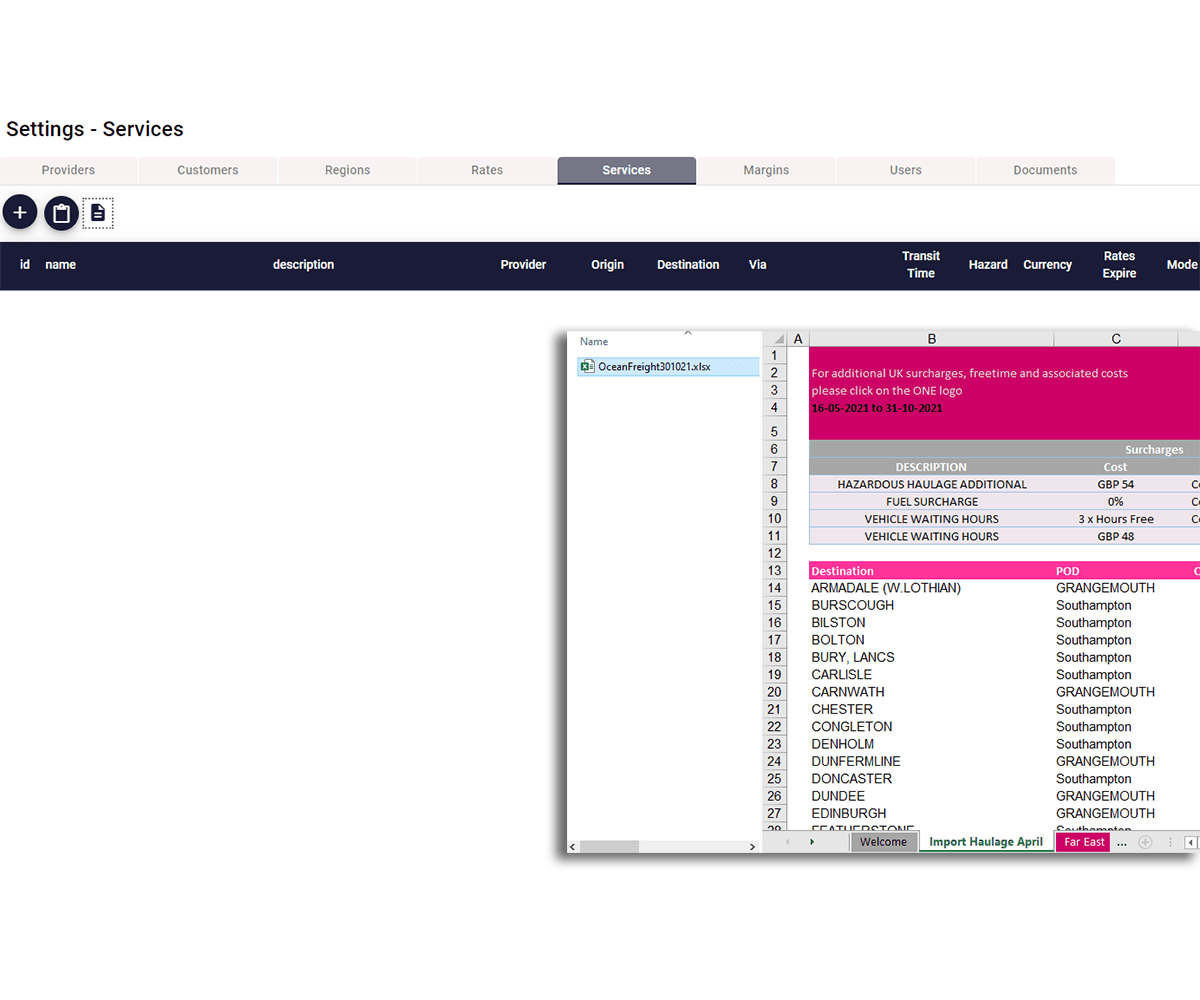Click the sheet tab next arrow
Image resolution: width=1200 pixels, height=1000 pixels.
[x=812, y=842]
